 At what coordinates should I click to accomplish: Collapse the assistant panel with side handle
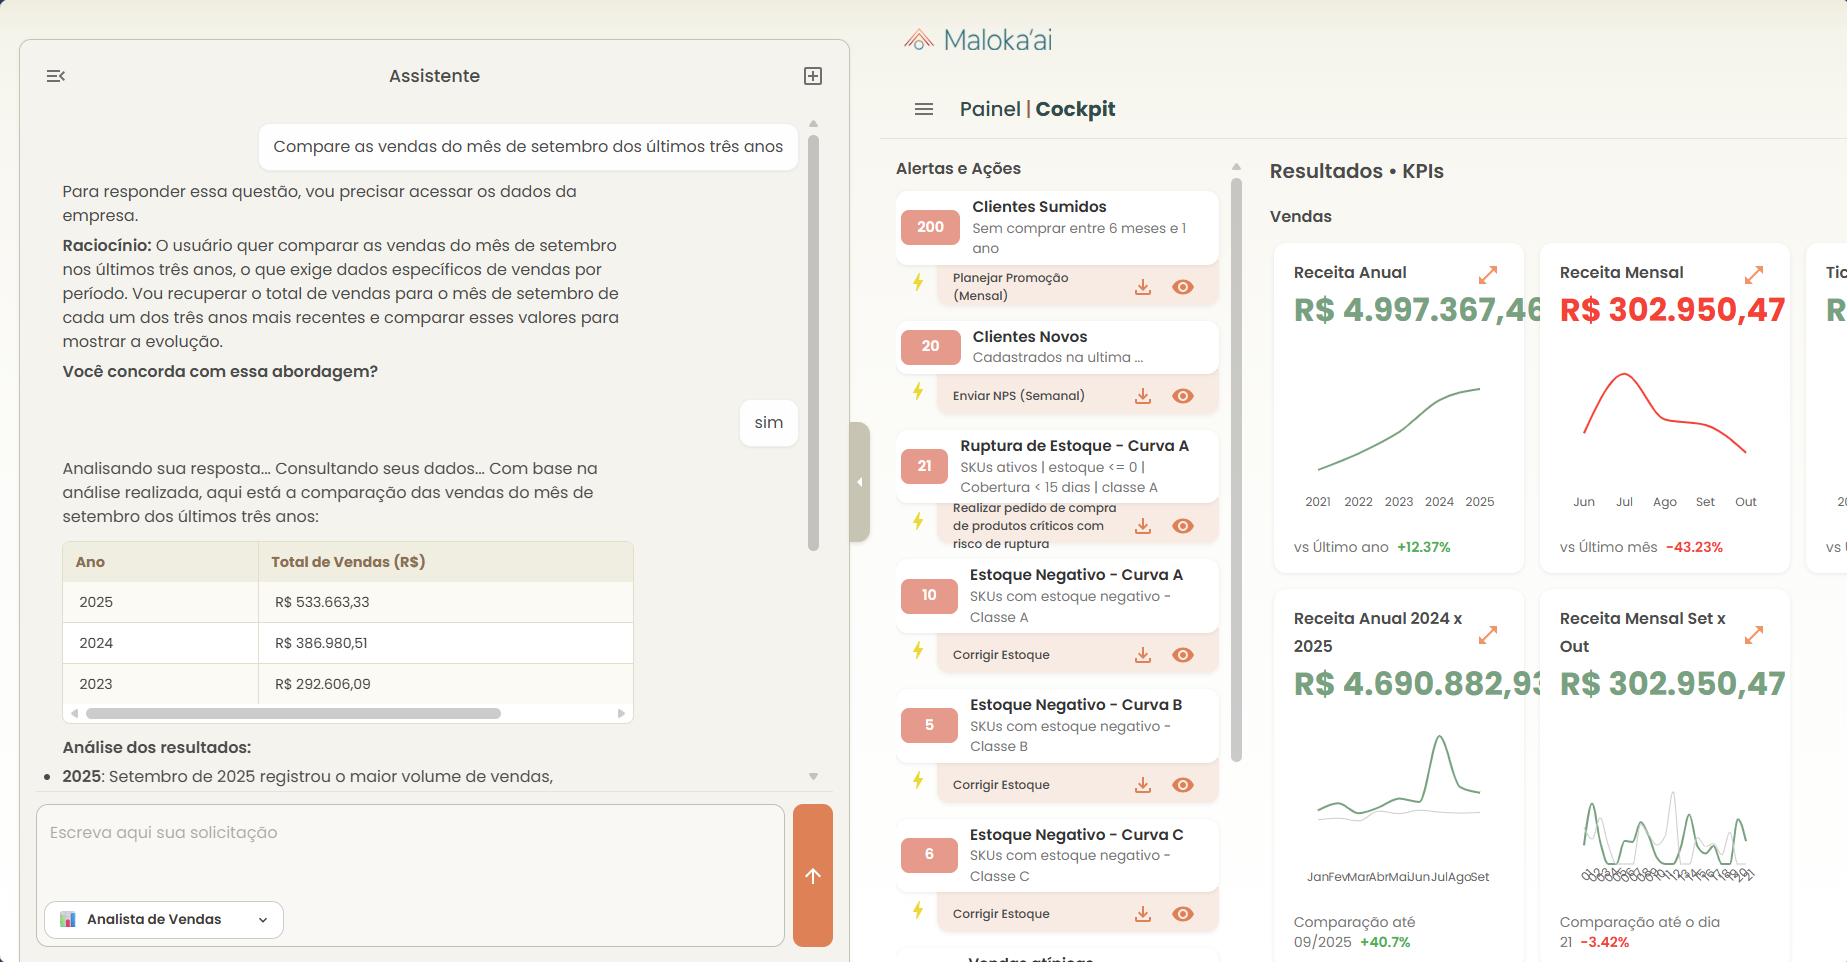point(859,482)
